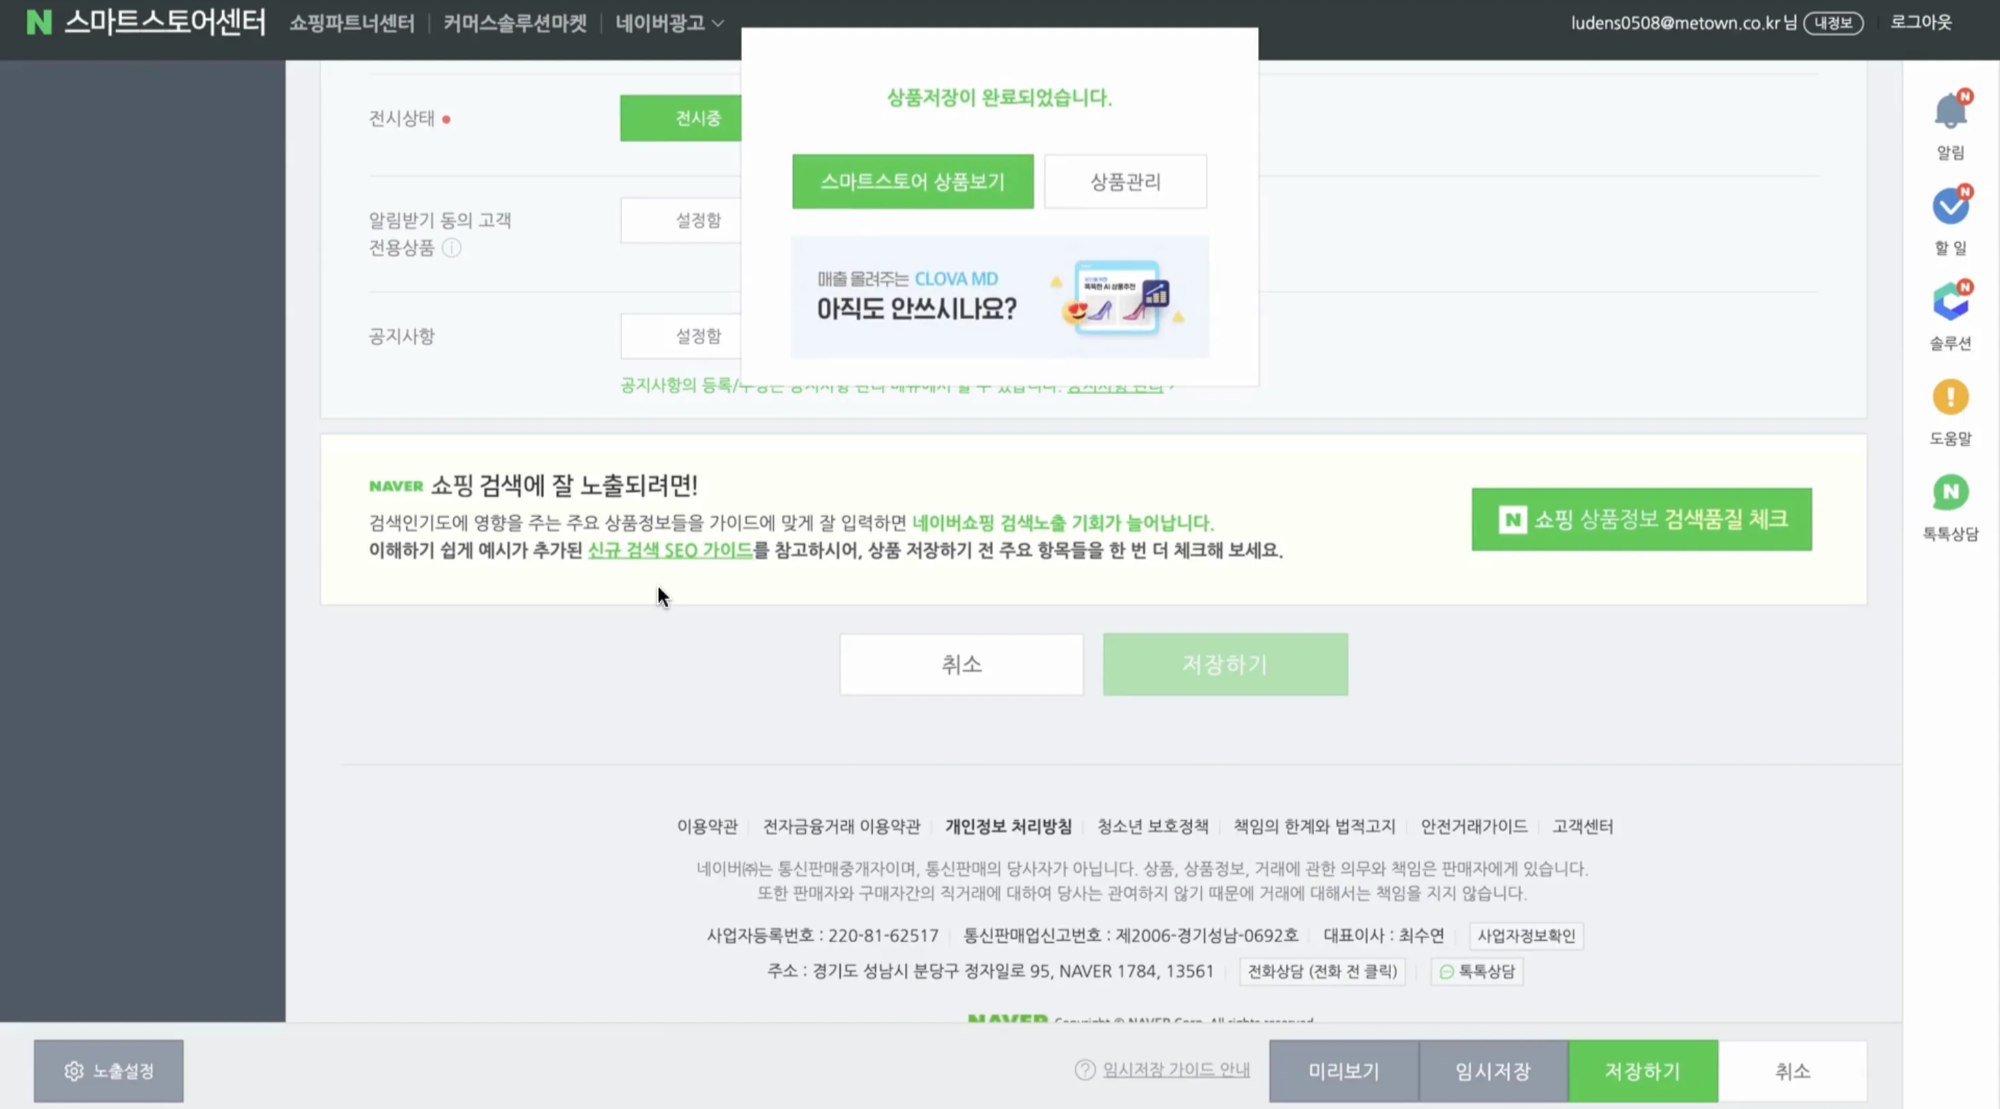Click the CLOVA MD promotional banner

[998, 296]
